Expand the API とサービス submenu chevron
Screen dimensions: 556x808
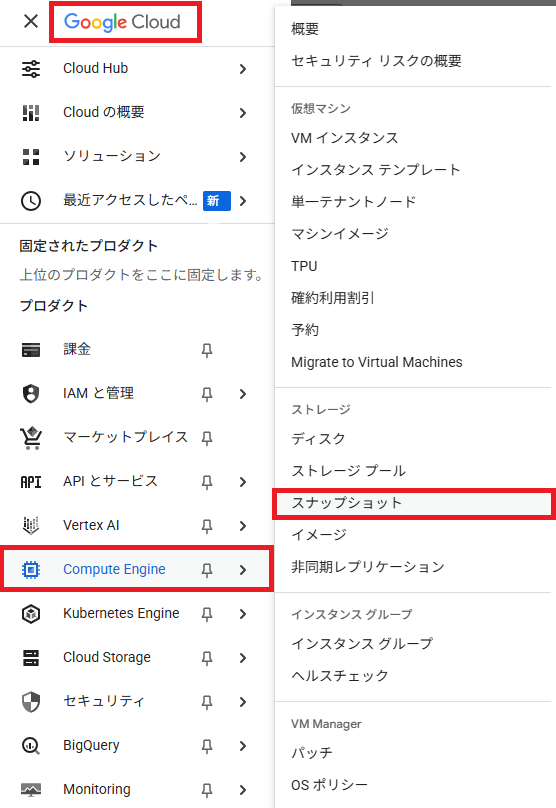[x=243, y=482]
